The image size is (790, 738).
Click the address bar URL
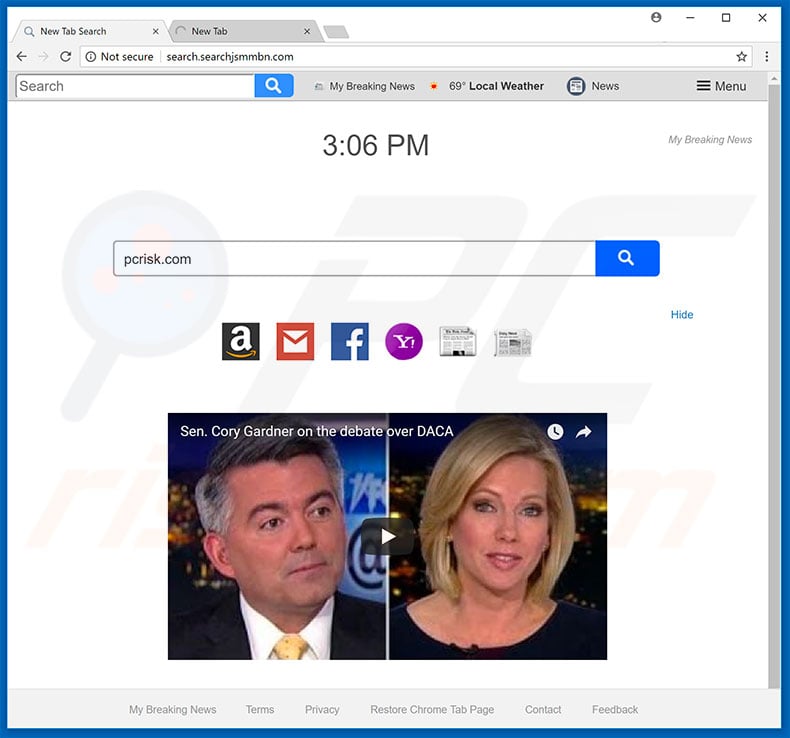coord(230,56)
